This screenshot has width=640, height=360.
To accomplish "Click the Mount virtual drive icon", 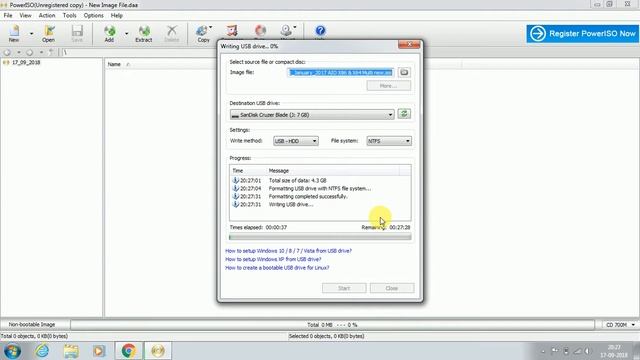I will [286, 31].
